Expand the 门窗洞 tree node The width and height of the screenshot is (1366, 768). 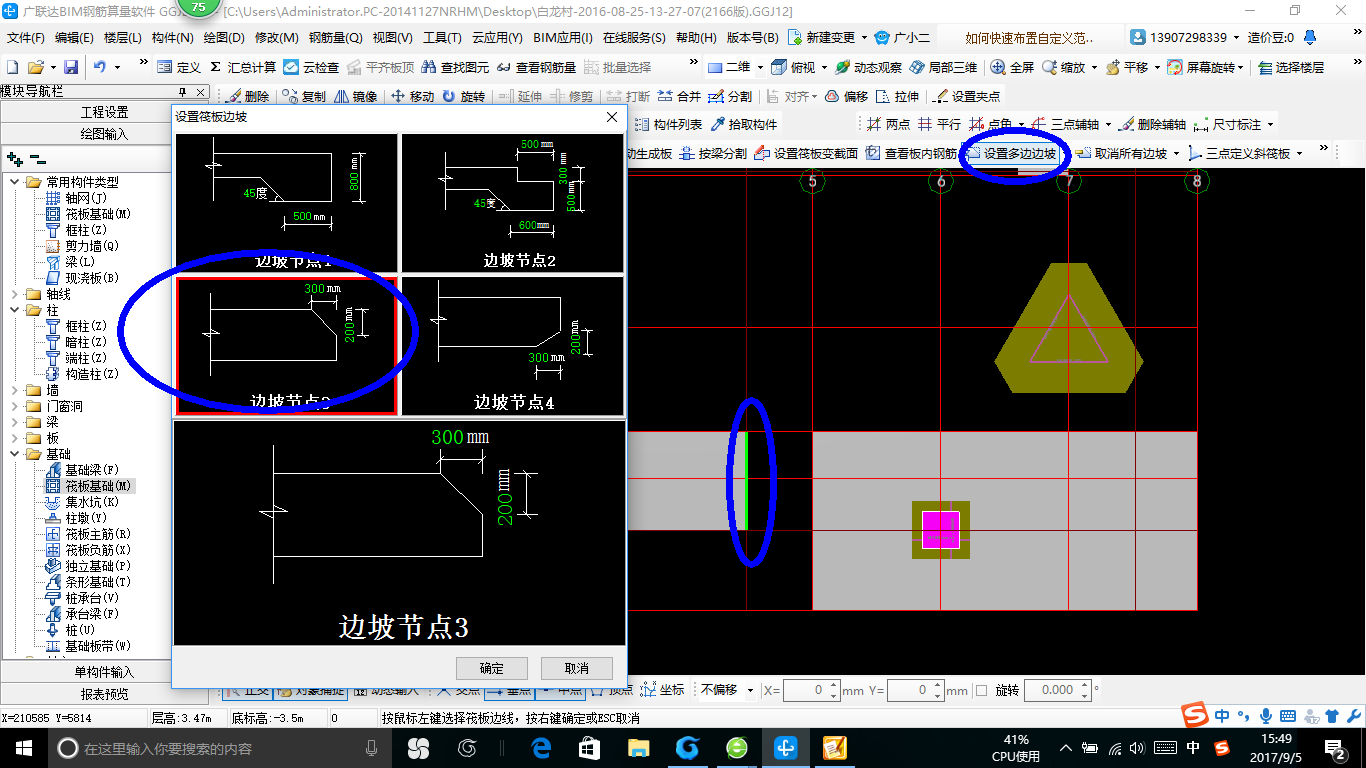tap(14, 406)
